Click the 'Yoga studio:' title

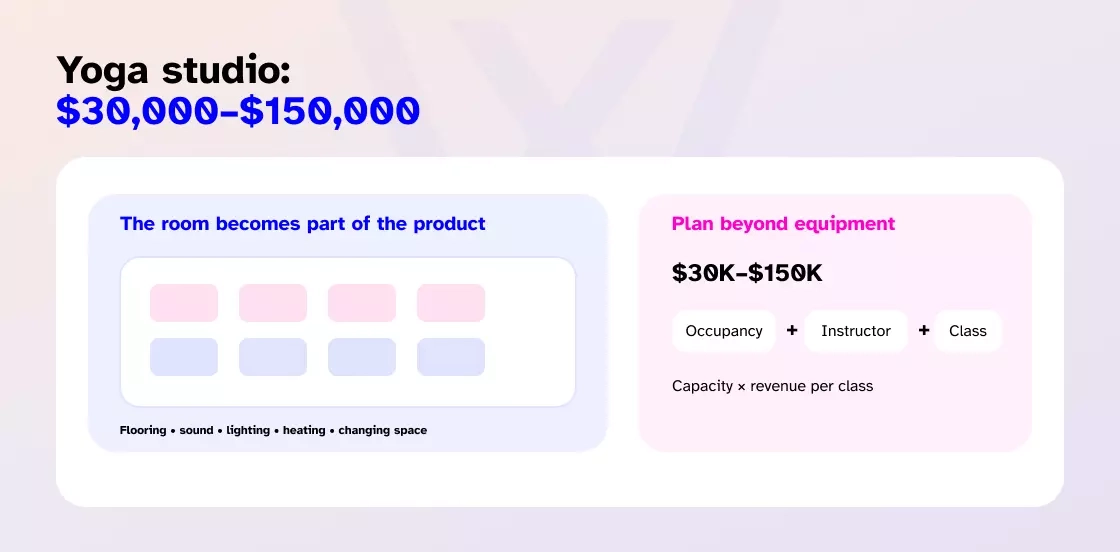point(174,71)
